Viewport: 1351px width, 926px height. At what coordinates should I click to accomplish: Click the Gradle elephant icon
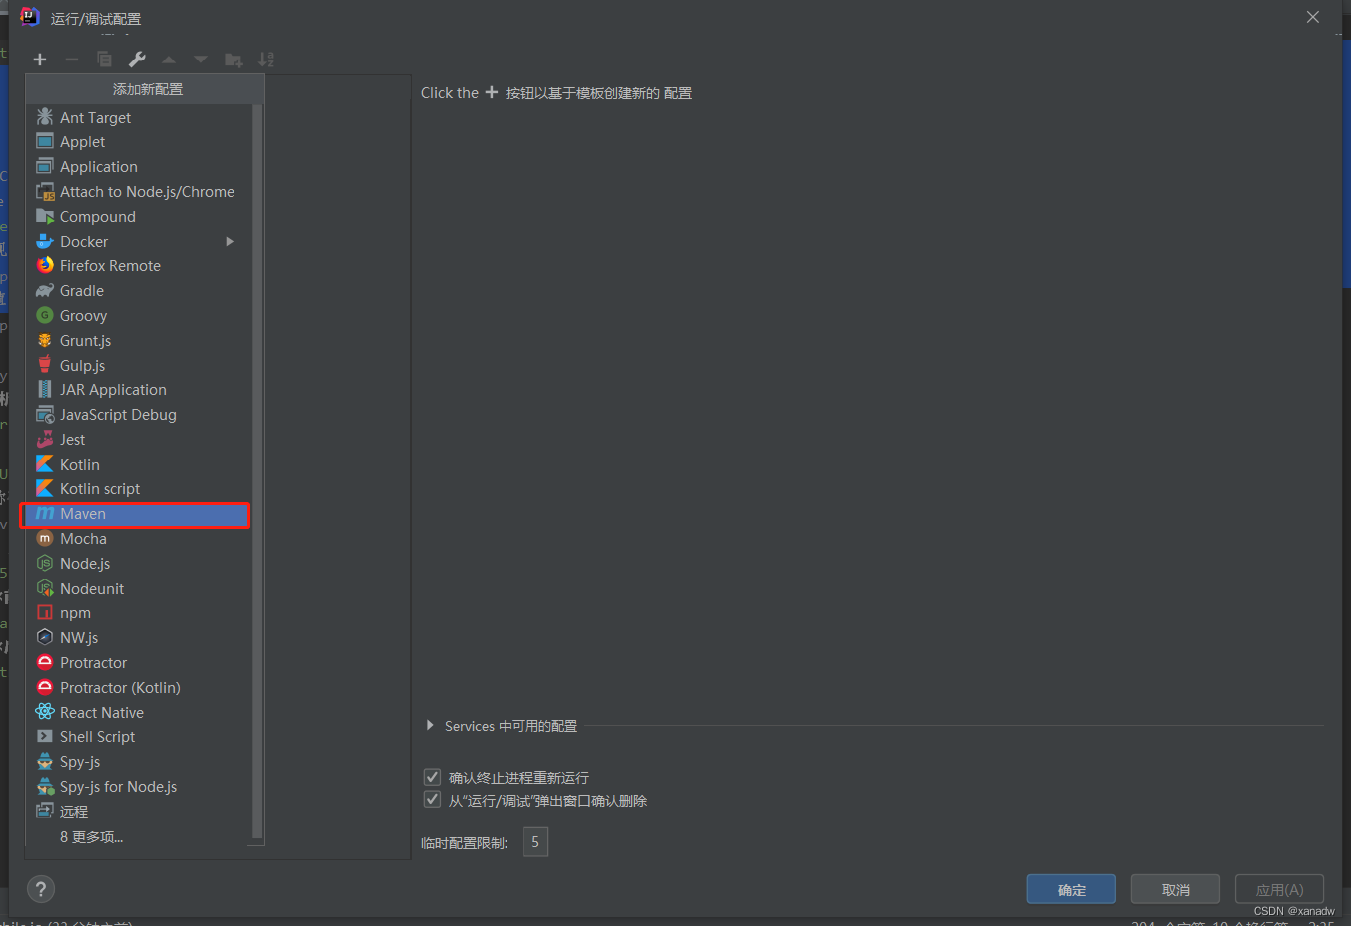[45, 290]
